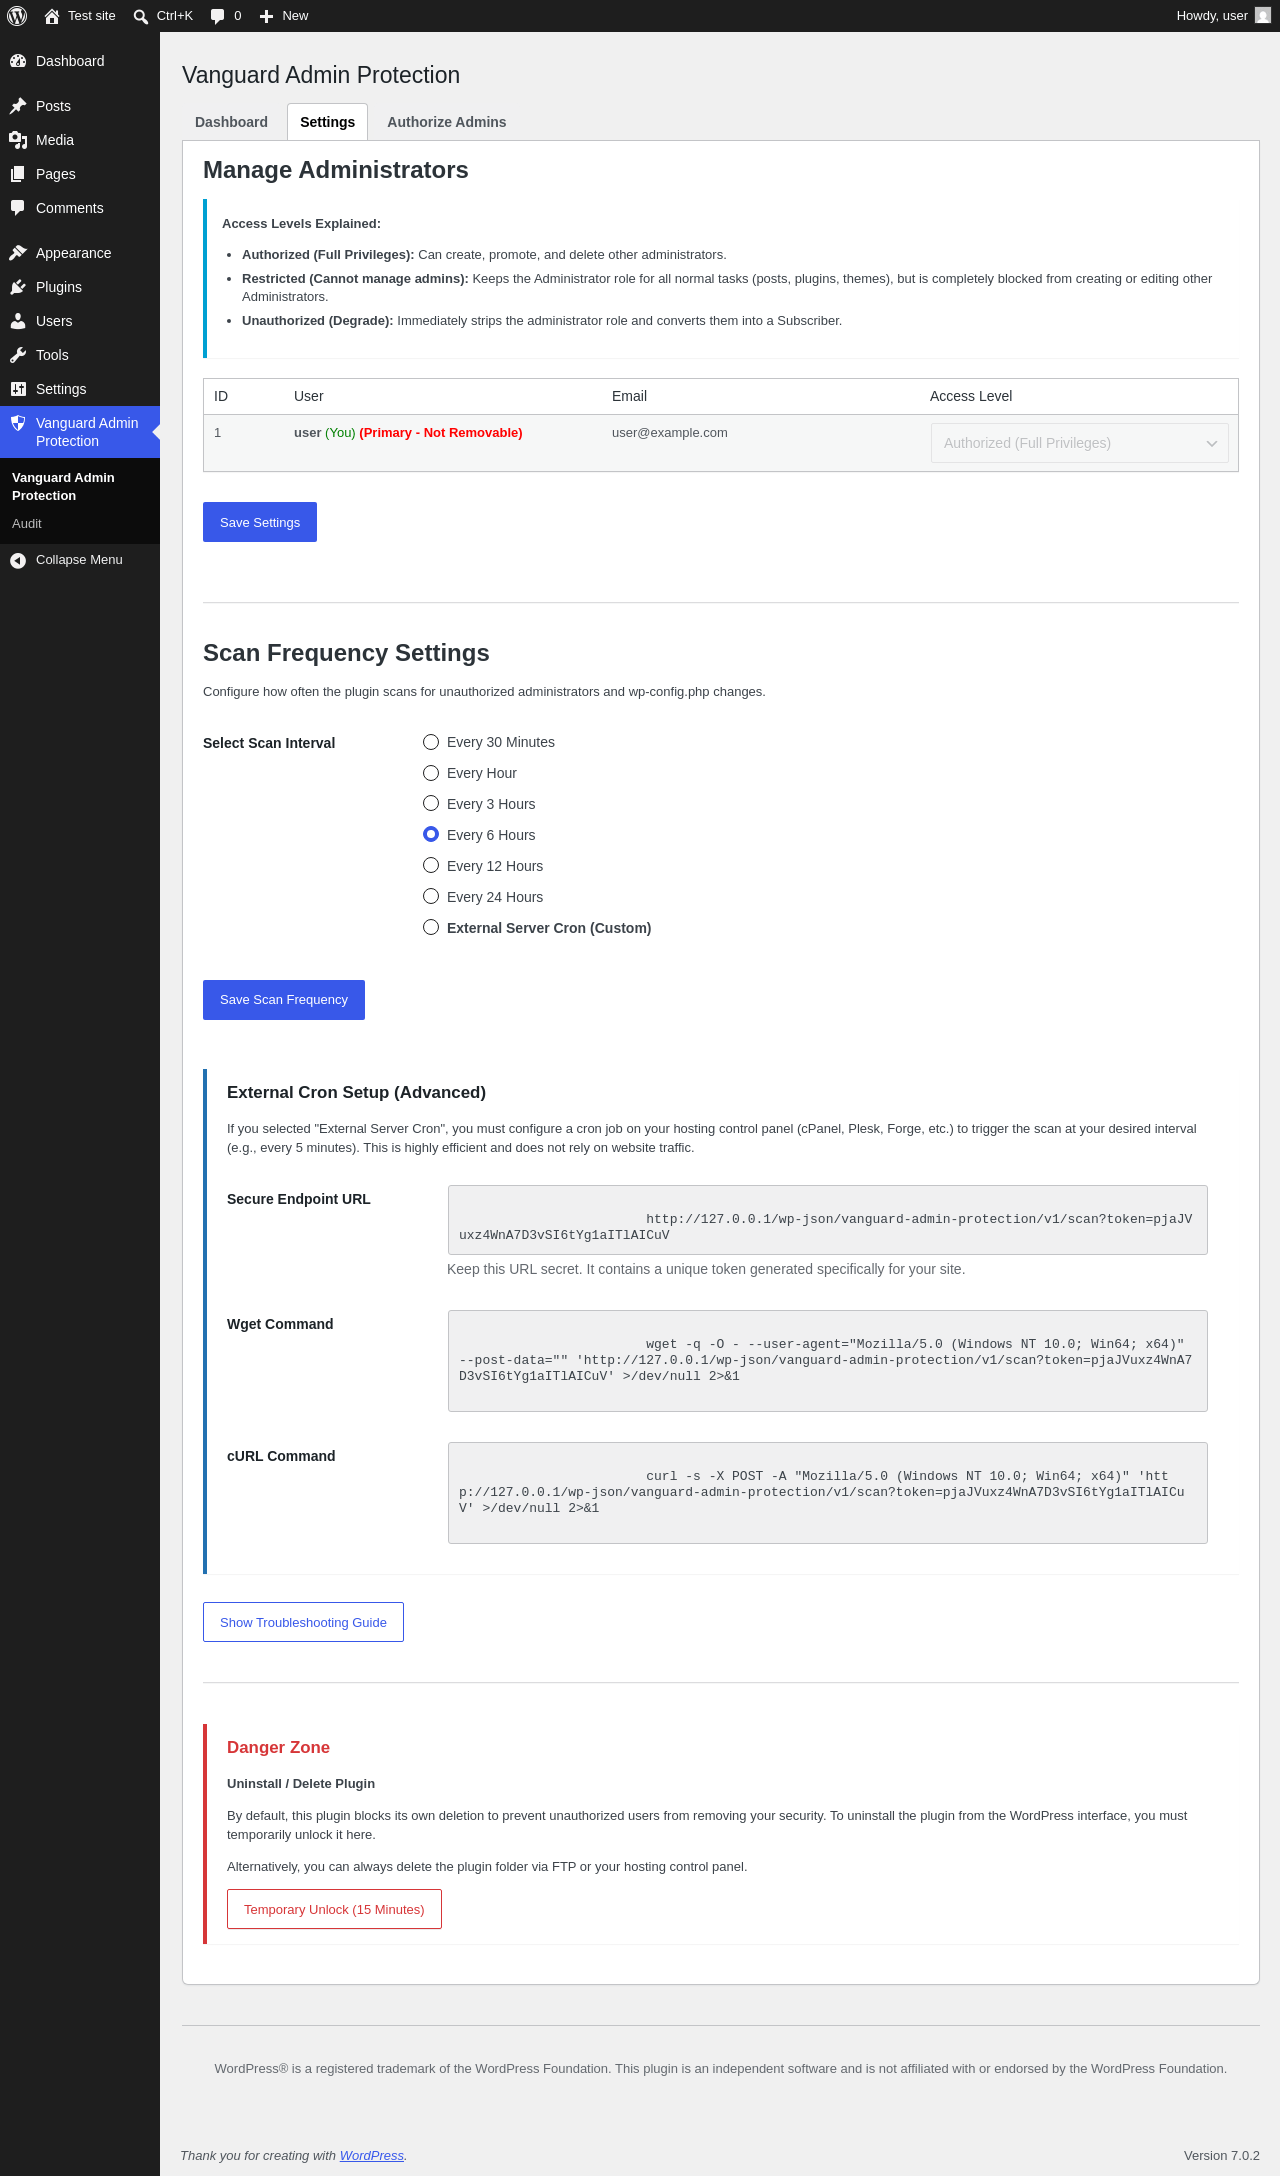Open the user avatar in admin bar

tap(1263, 16)
